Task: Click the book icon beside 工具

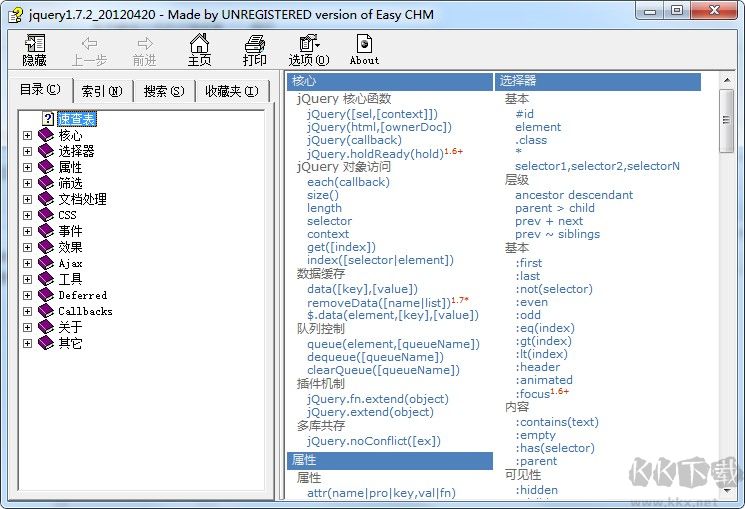Action: click(46, 279)
